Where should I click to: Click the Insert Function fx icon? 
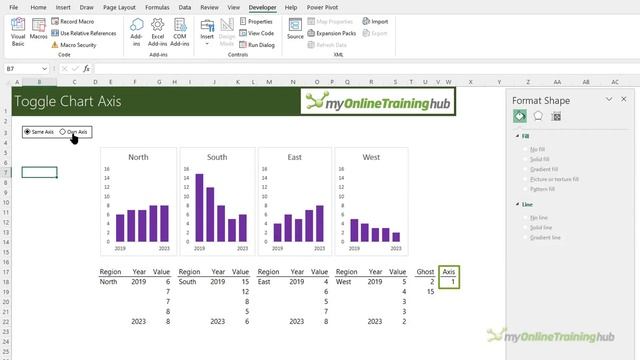[x=87, y=69]
